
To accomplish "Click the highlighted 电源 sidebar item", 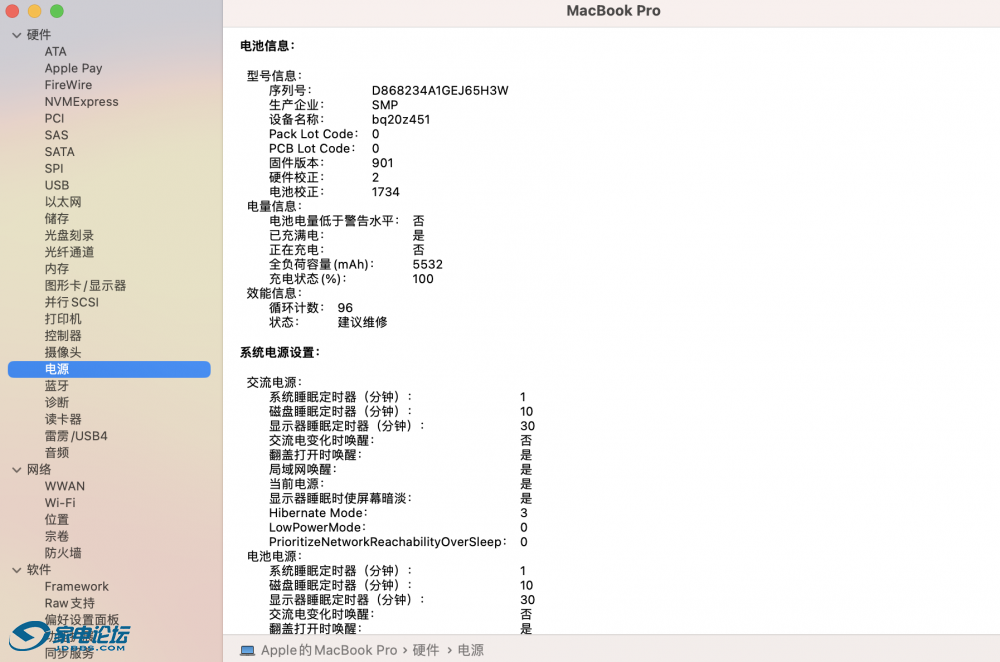I will 109,369.
